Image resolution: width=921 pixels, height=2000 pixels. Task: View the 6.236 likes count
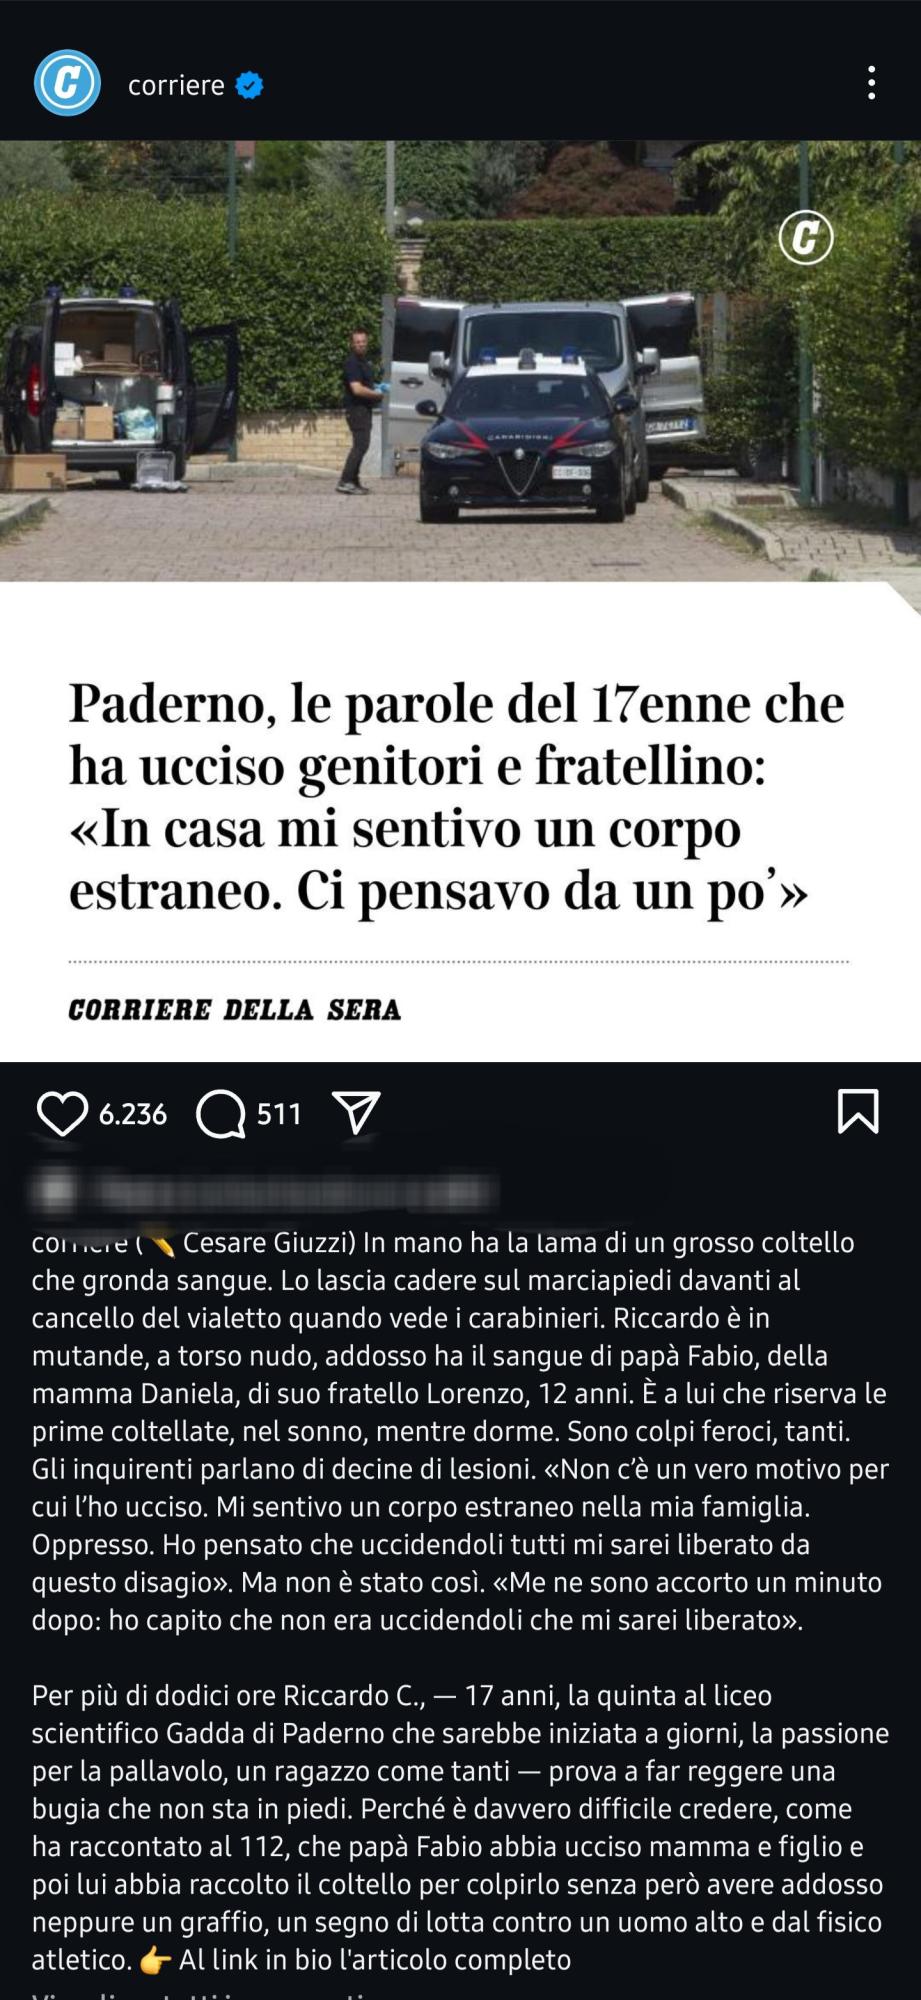[133, 1114]
